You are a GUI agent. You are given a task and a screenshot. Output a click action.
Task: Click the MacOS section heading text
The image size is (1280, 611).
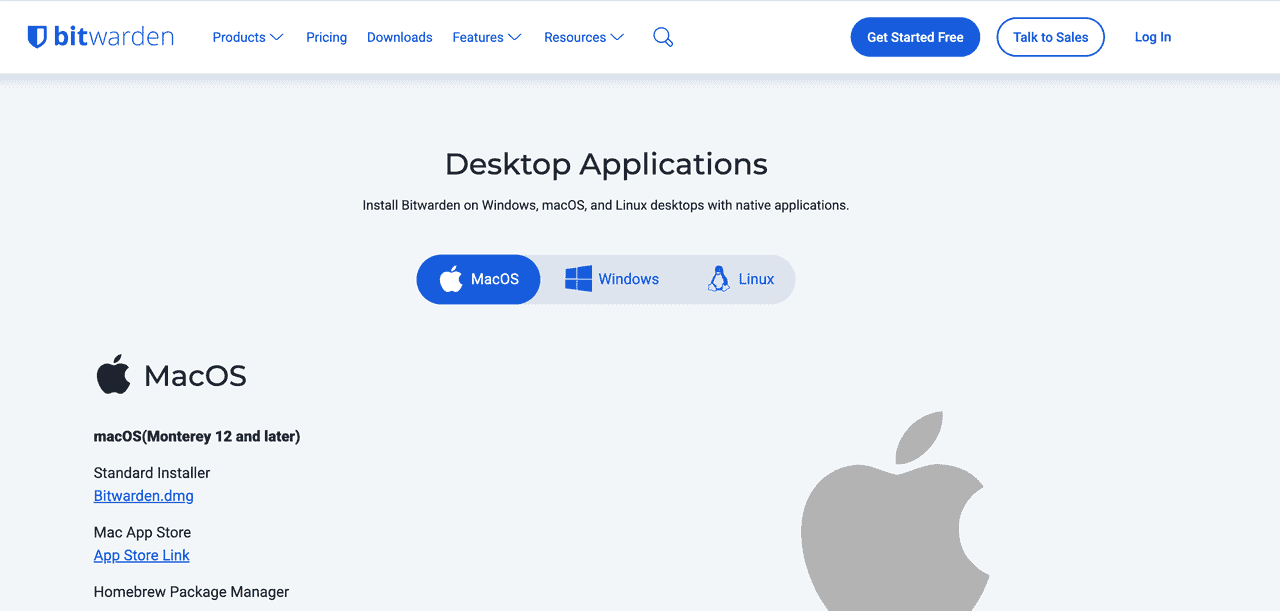coord(195,376)
